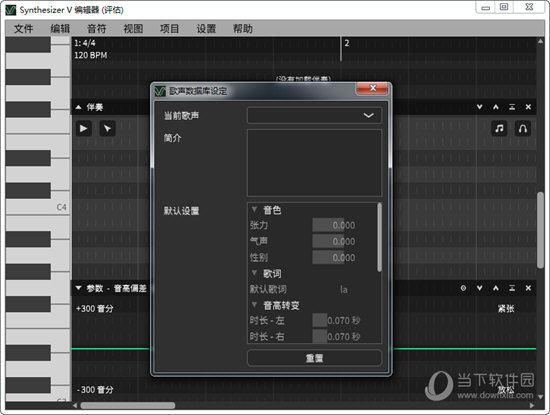Click maximize icon in 参数 panel header
This screenshot has width=550, height=415.
click(512, 288)
